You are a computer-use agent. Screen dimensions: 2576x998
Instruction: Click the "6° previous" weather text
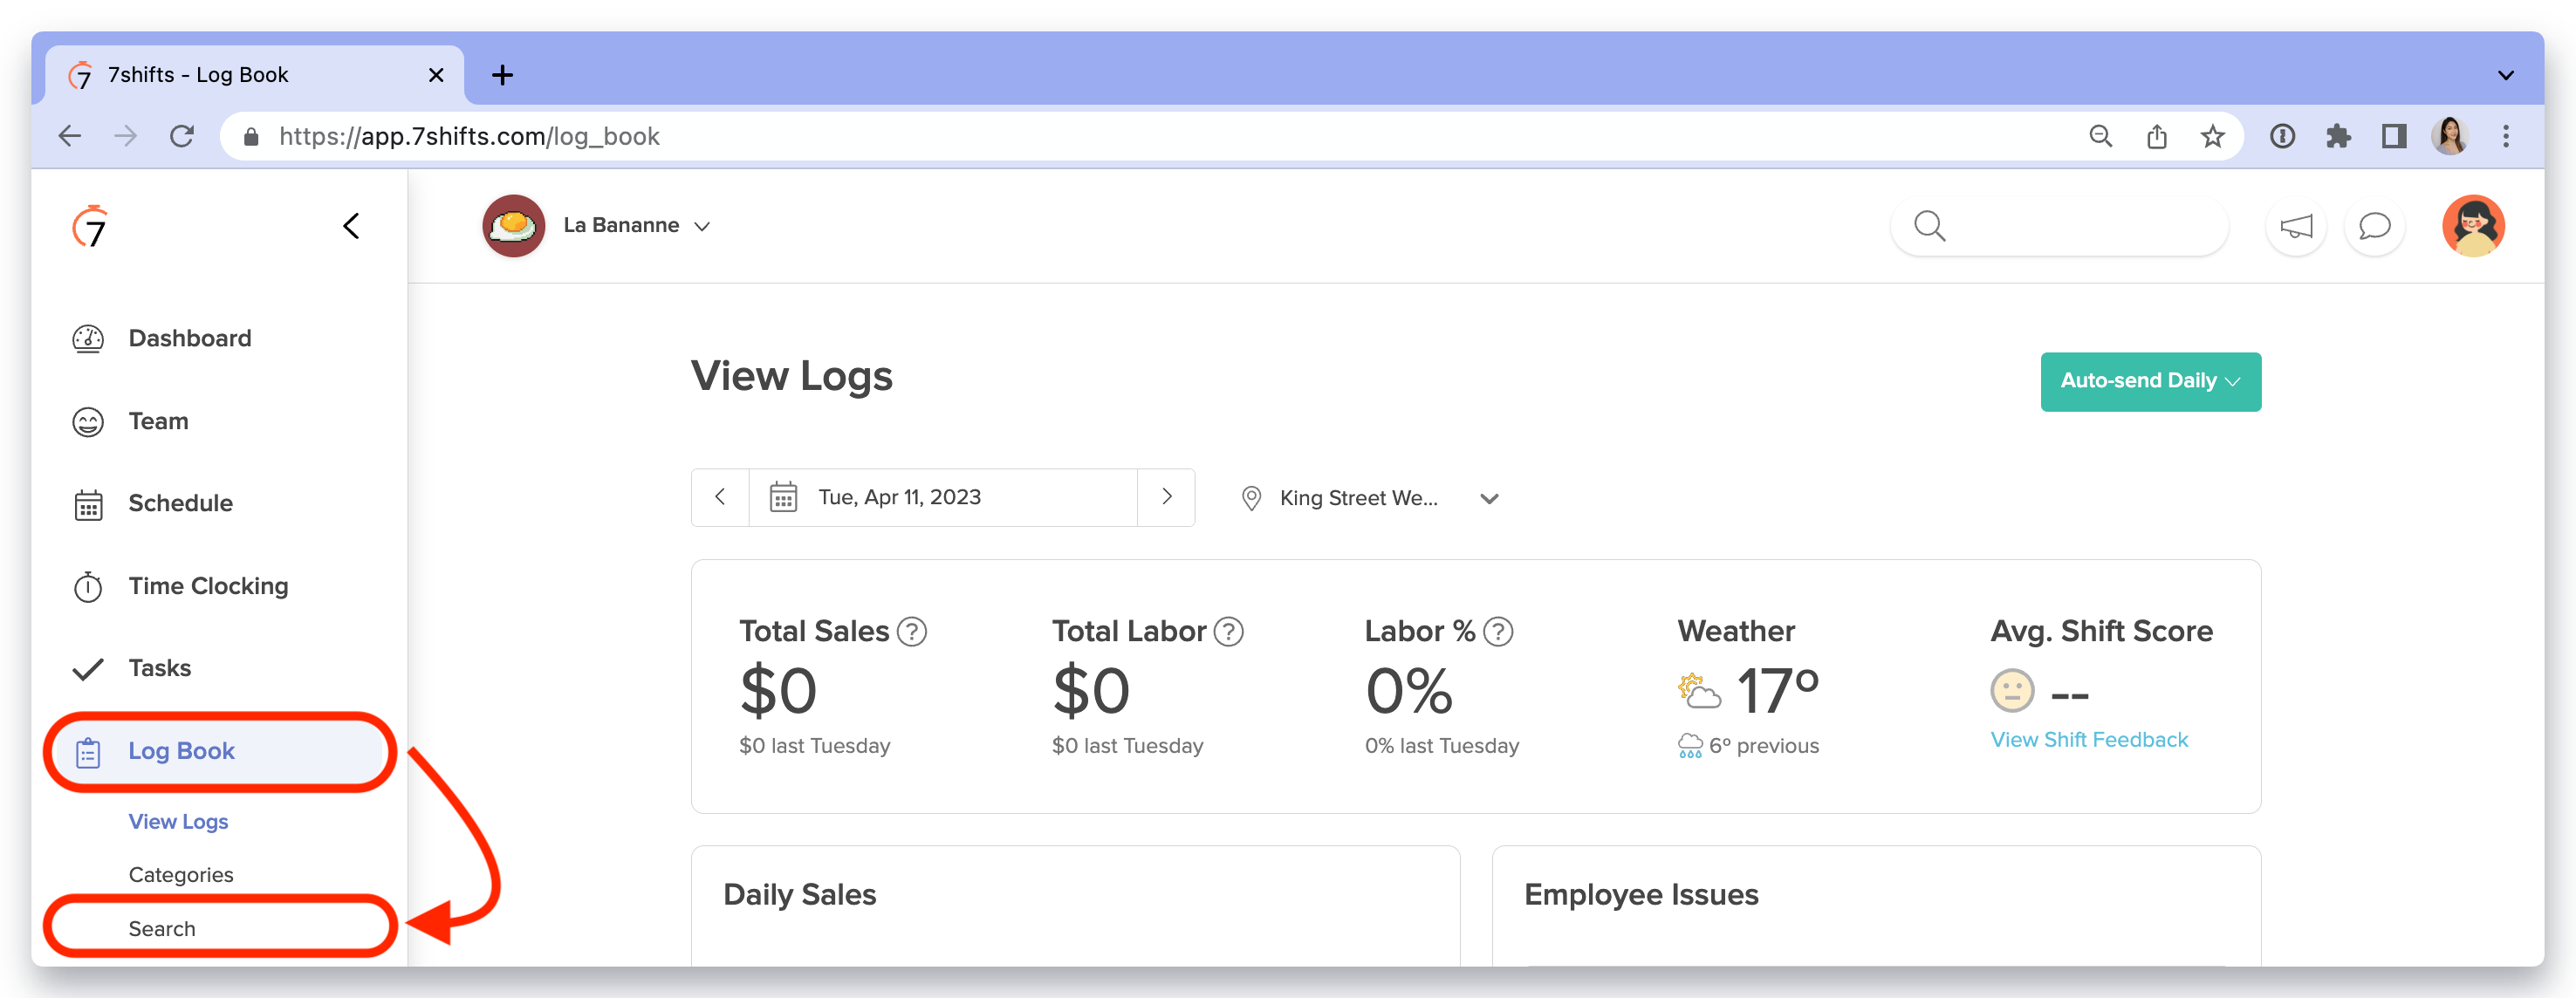click(x=1763, y=746)
